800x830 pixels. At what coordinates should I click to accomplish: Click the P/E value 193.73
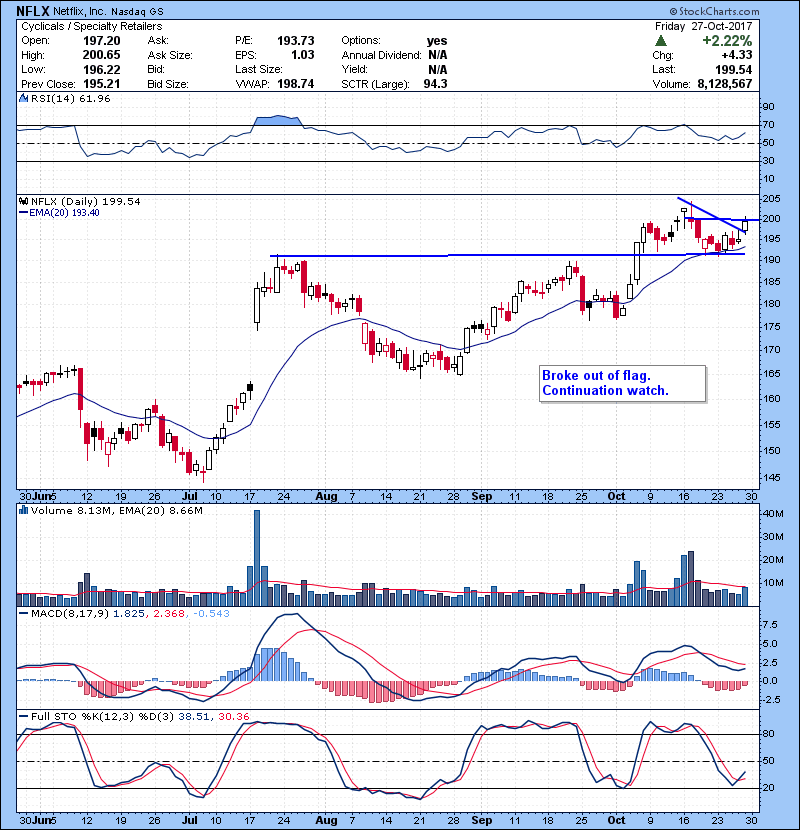[x=295, y=41]
